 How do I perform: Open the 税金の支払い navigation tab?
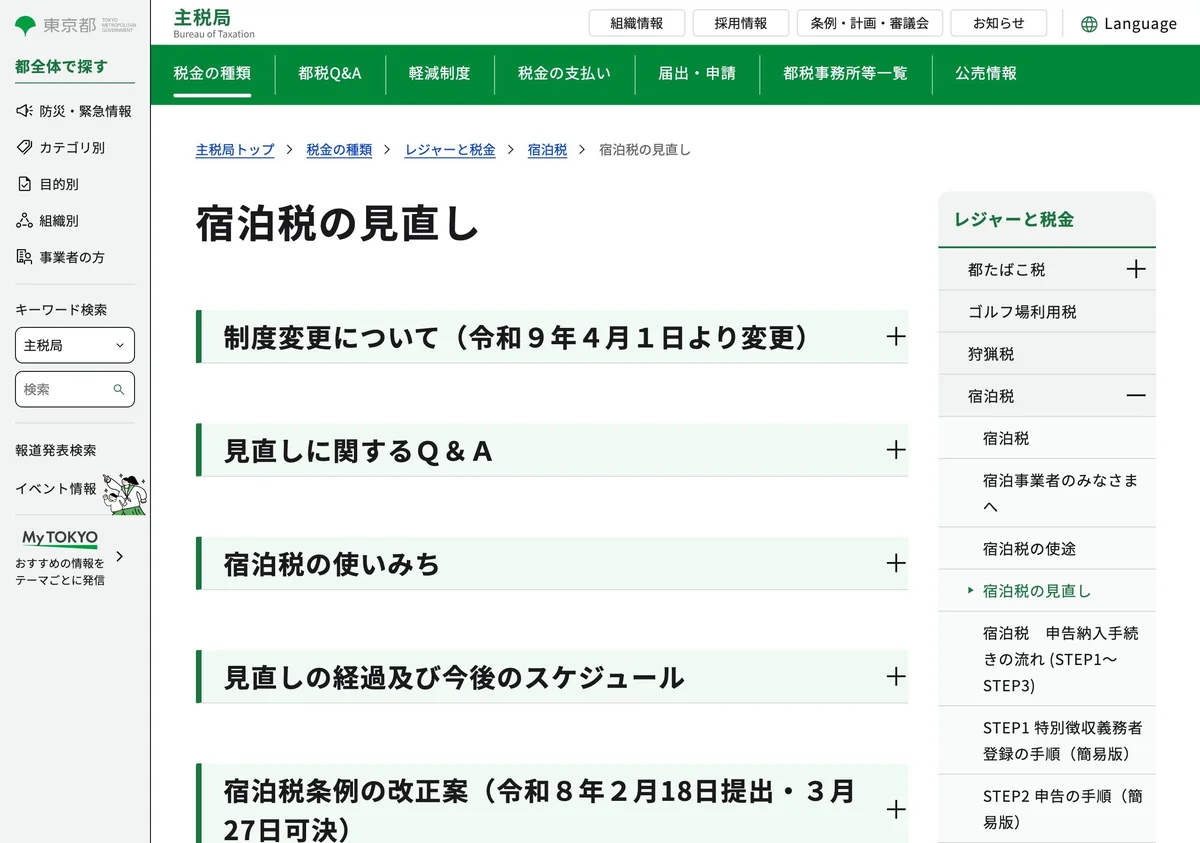pos(564,73)
